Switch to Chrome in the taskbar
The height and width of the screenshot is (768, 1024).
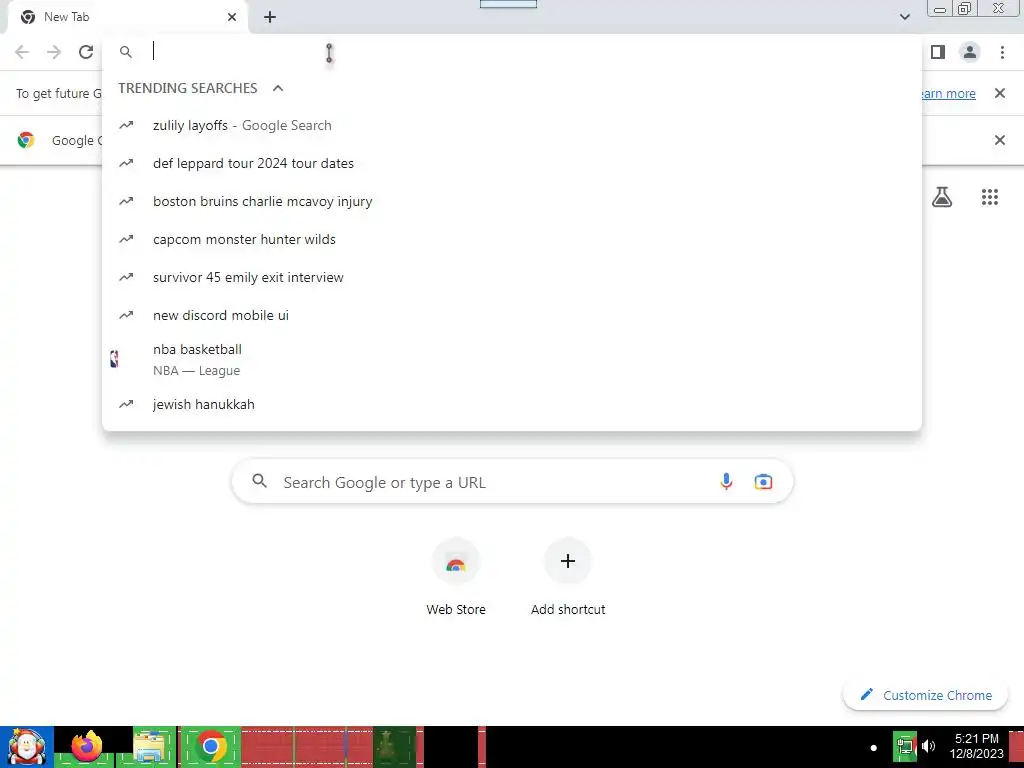click(210, 747)
